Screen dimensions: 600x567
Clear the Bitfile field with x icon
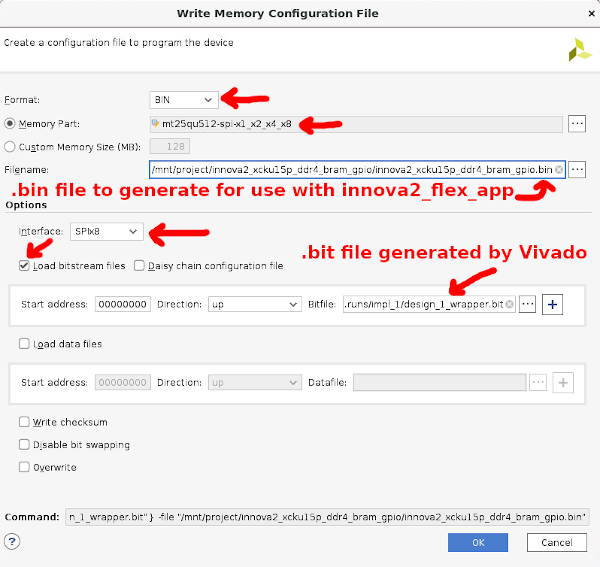pyautogui.click(x=509, y=304)
